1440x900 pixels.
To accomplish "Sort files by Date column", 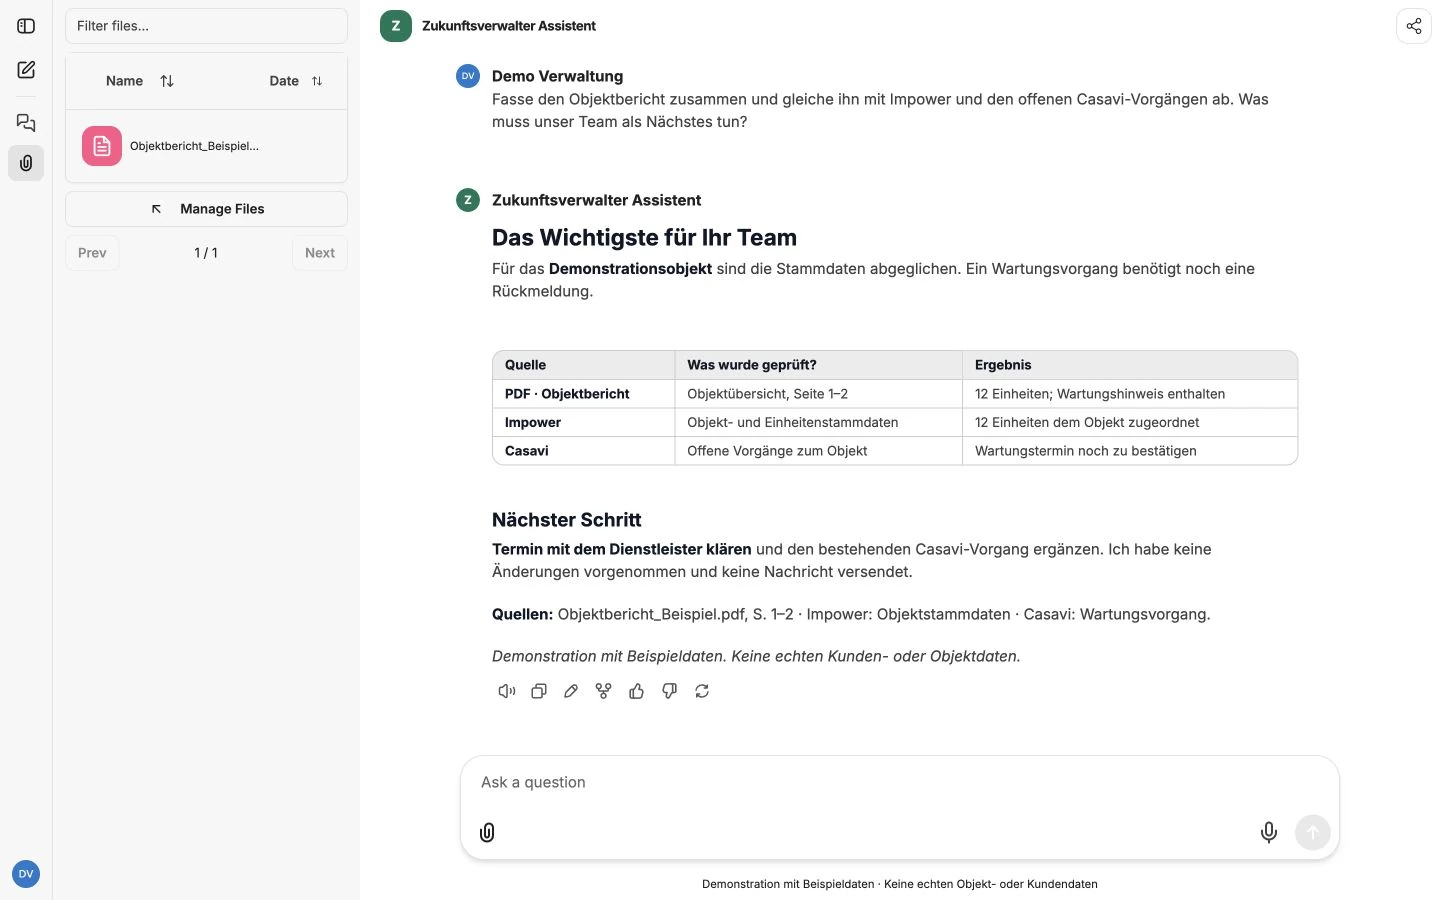I will [x=296, y=81].
